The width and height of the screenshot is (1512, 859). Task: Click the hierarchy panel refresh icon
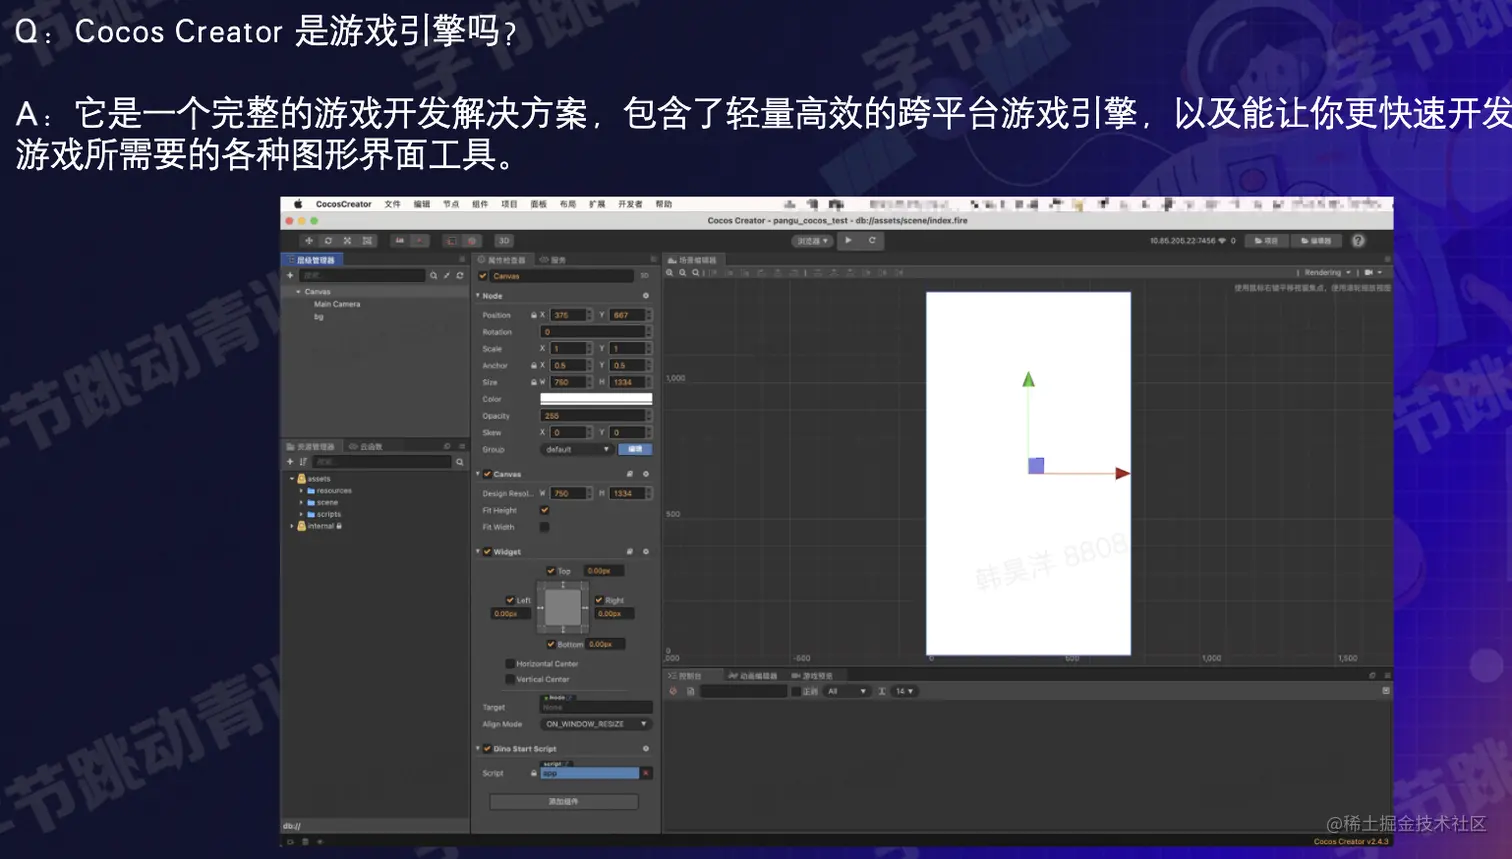(x=460, y=275)
